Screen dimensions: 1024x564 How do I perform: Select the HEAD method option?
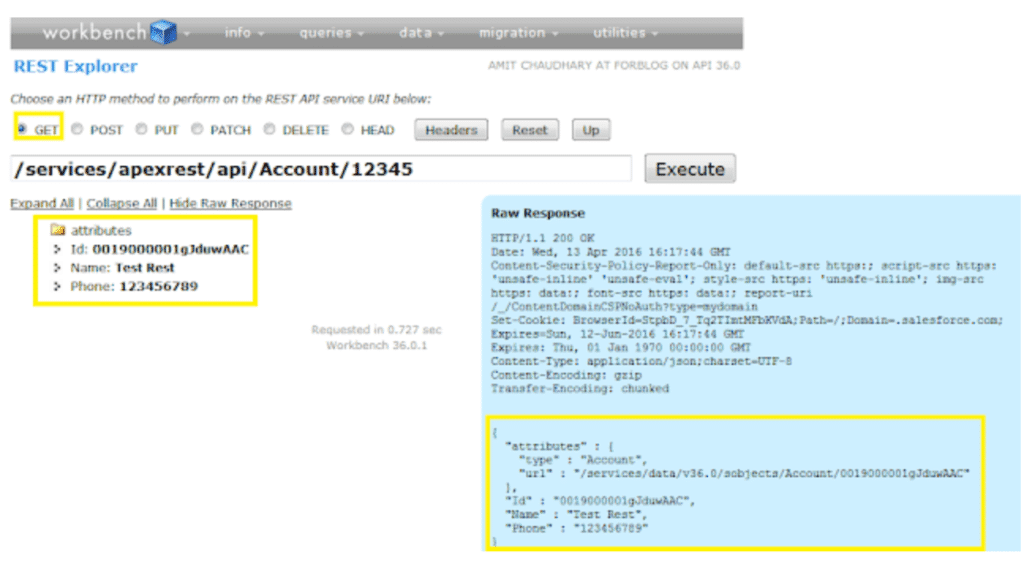pos(347,129)
